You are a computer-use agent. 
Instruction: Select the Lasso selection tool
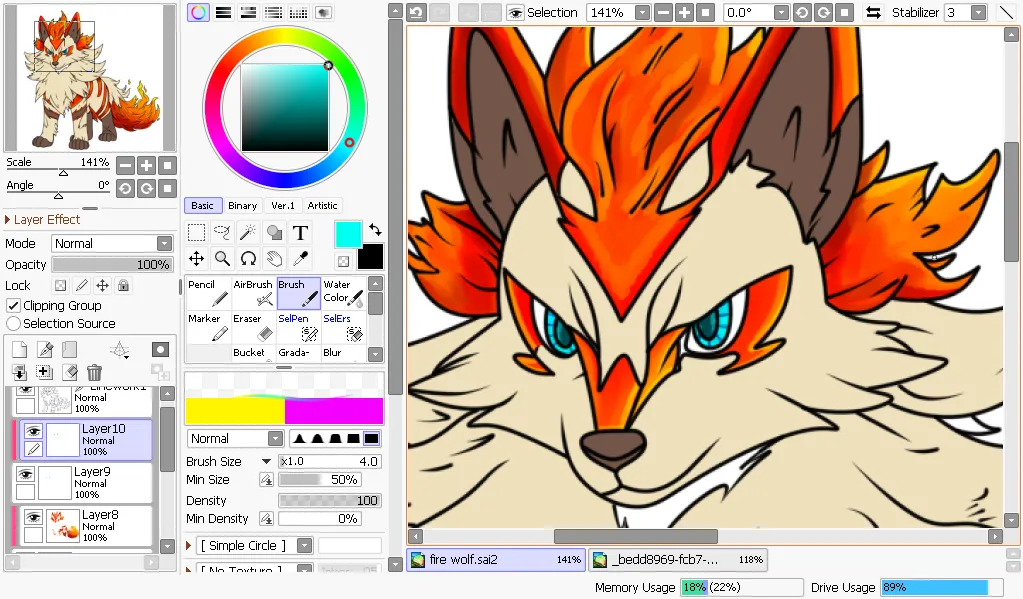(x=222, y=232)
